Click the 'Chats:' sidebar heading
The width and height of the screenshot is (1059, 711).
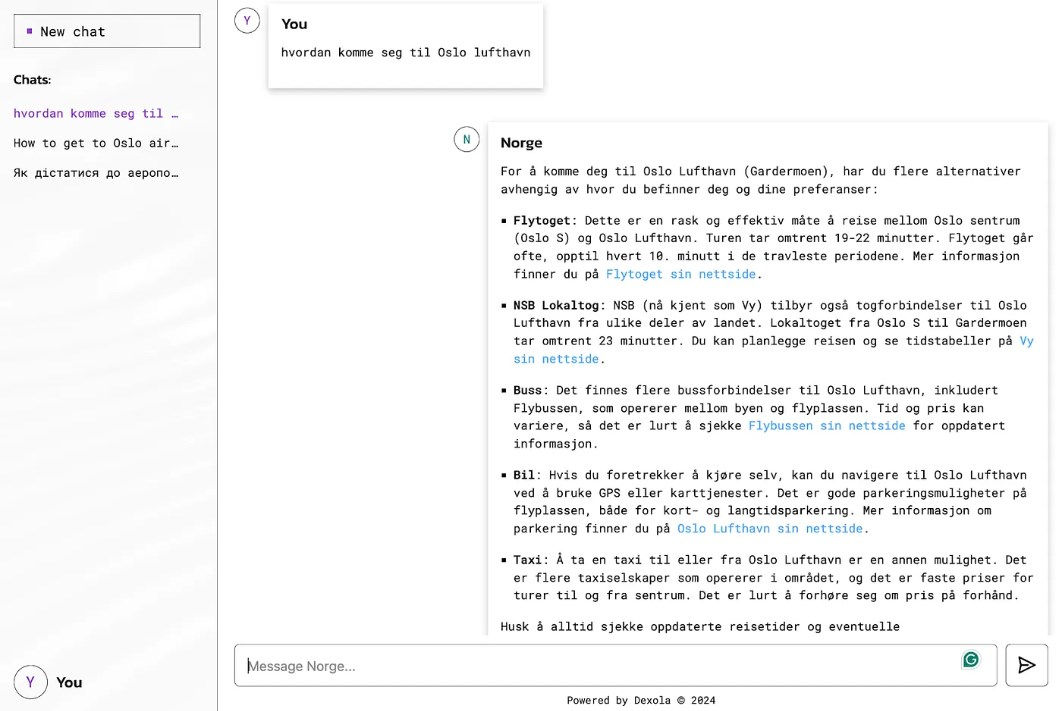pos(32,80)
